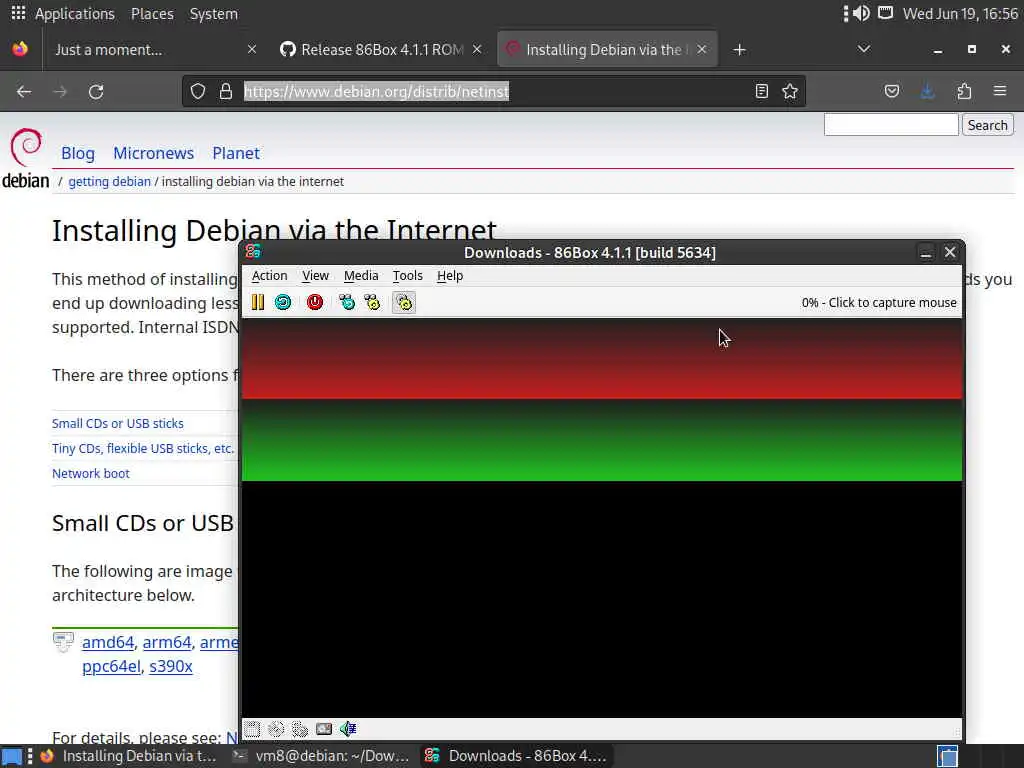The image size is (1024, 768).
Task: Jump to the Network boot section
Action: (x=91, y=473)
